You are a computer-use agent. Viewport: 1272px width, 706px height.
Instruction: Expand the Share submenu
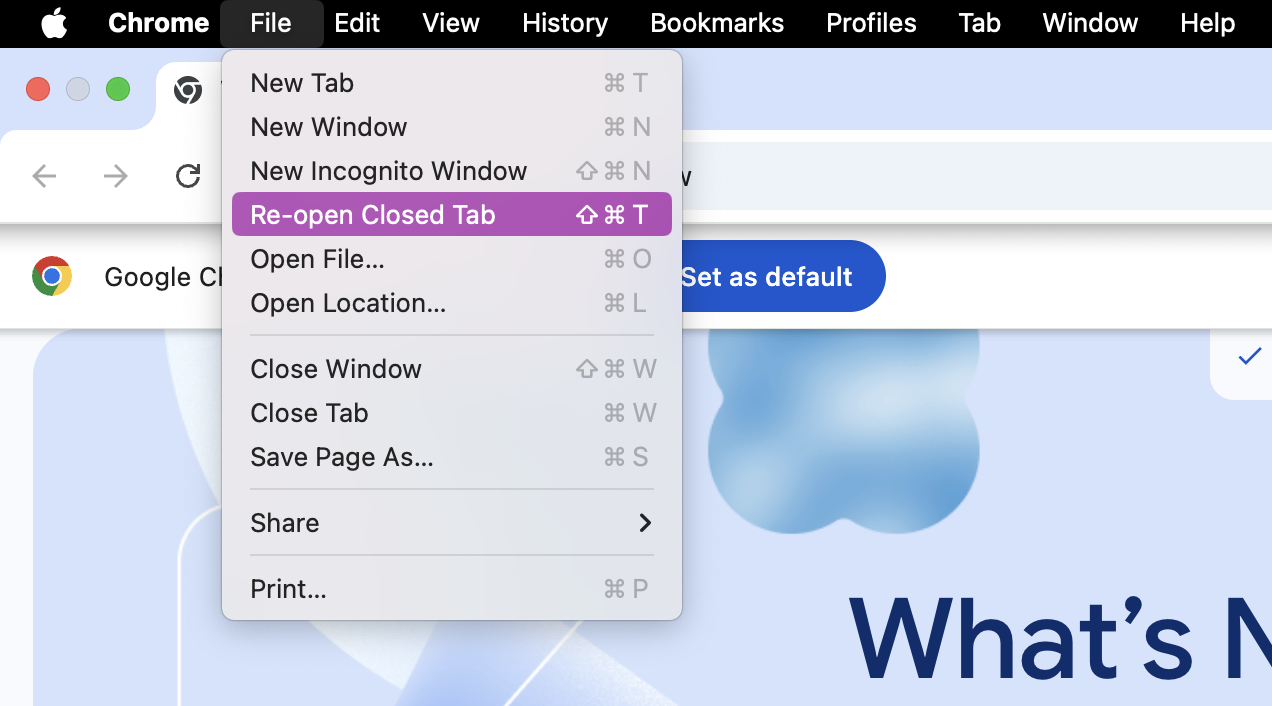pos(284,522)
